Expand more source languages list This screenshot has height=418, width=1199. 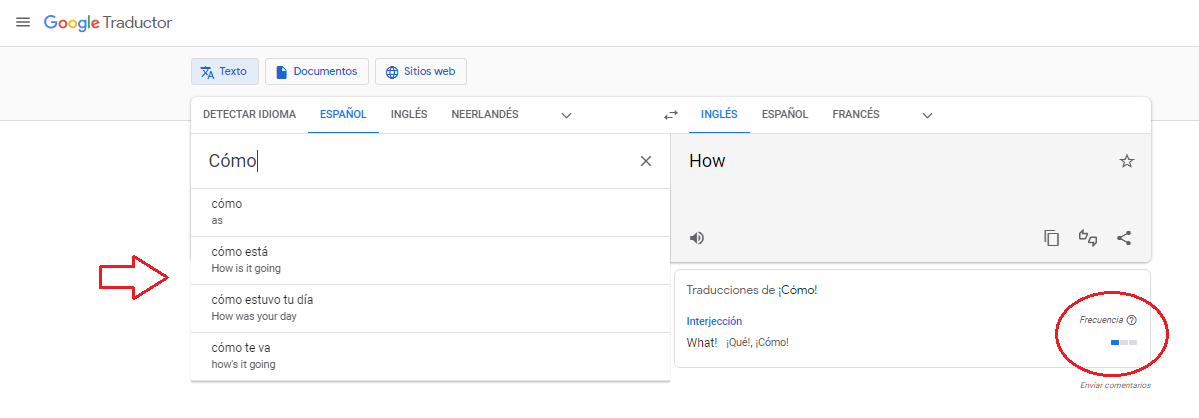coord(566,115)
